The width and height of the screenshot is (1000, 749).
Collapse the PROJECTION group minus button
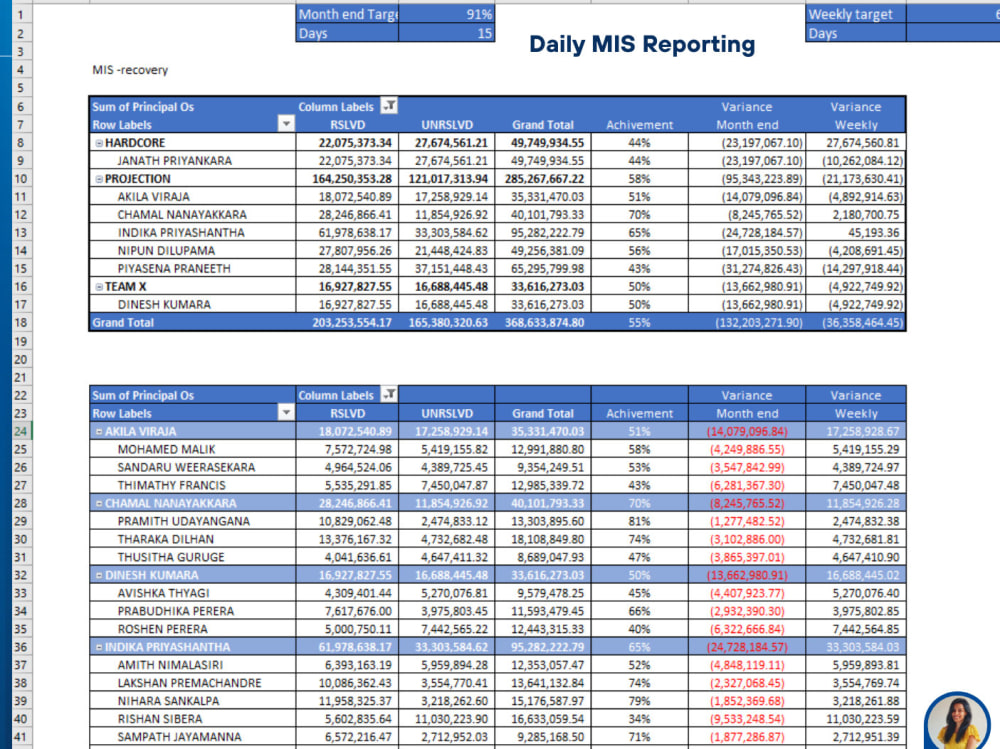[x=99, y=179]
